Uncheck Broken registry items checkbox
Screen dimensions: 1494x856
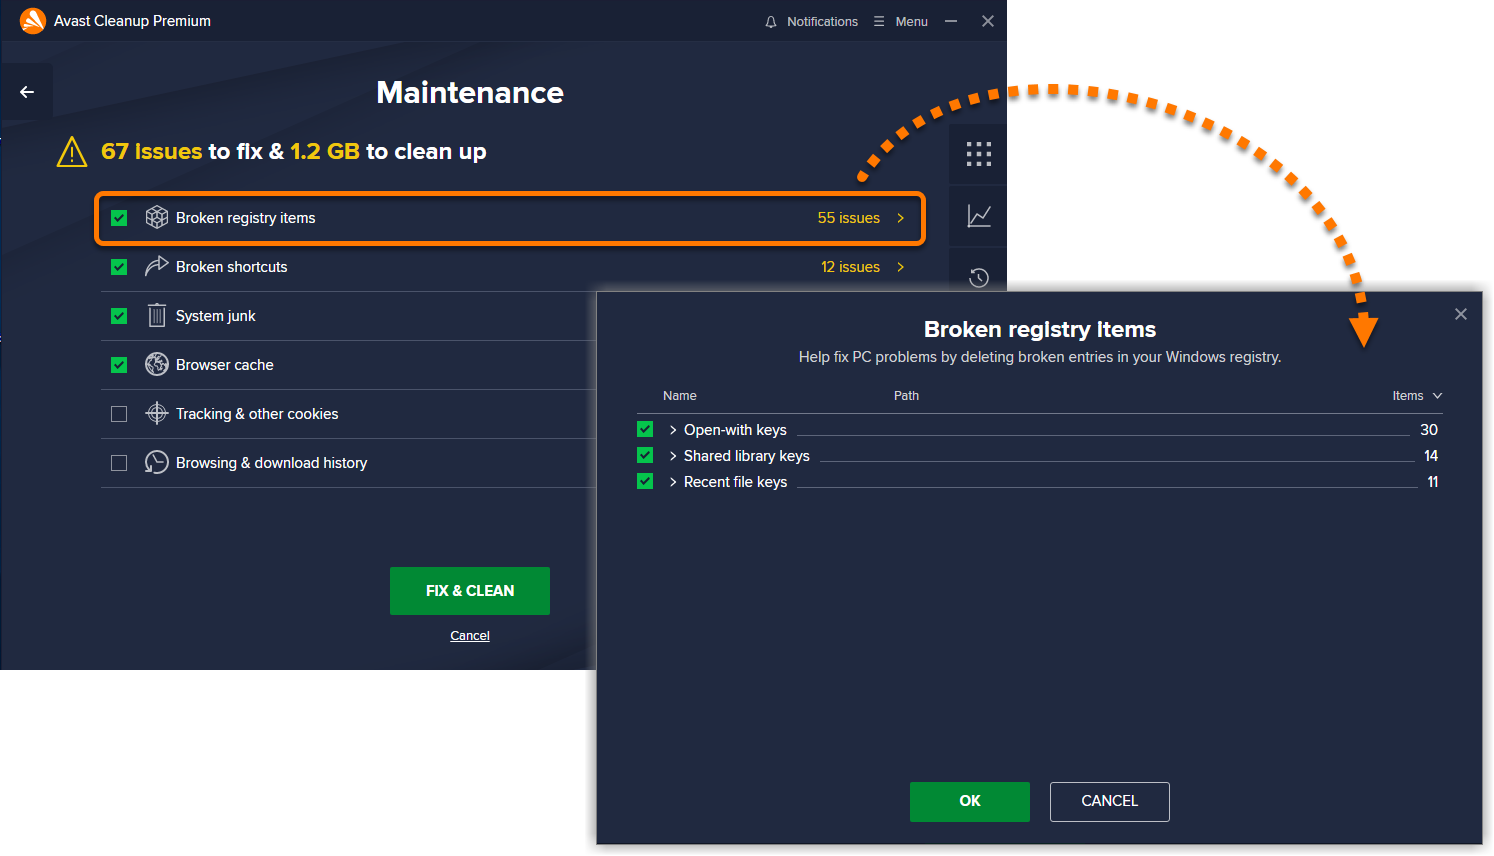click(119, 218)
